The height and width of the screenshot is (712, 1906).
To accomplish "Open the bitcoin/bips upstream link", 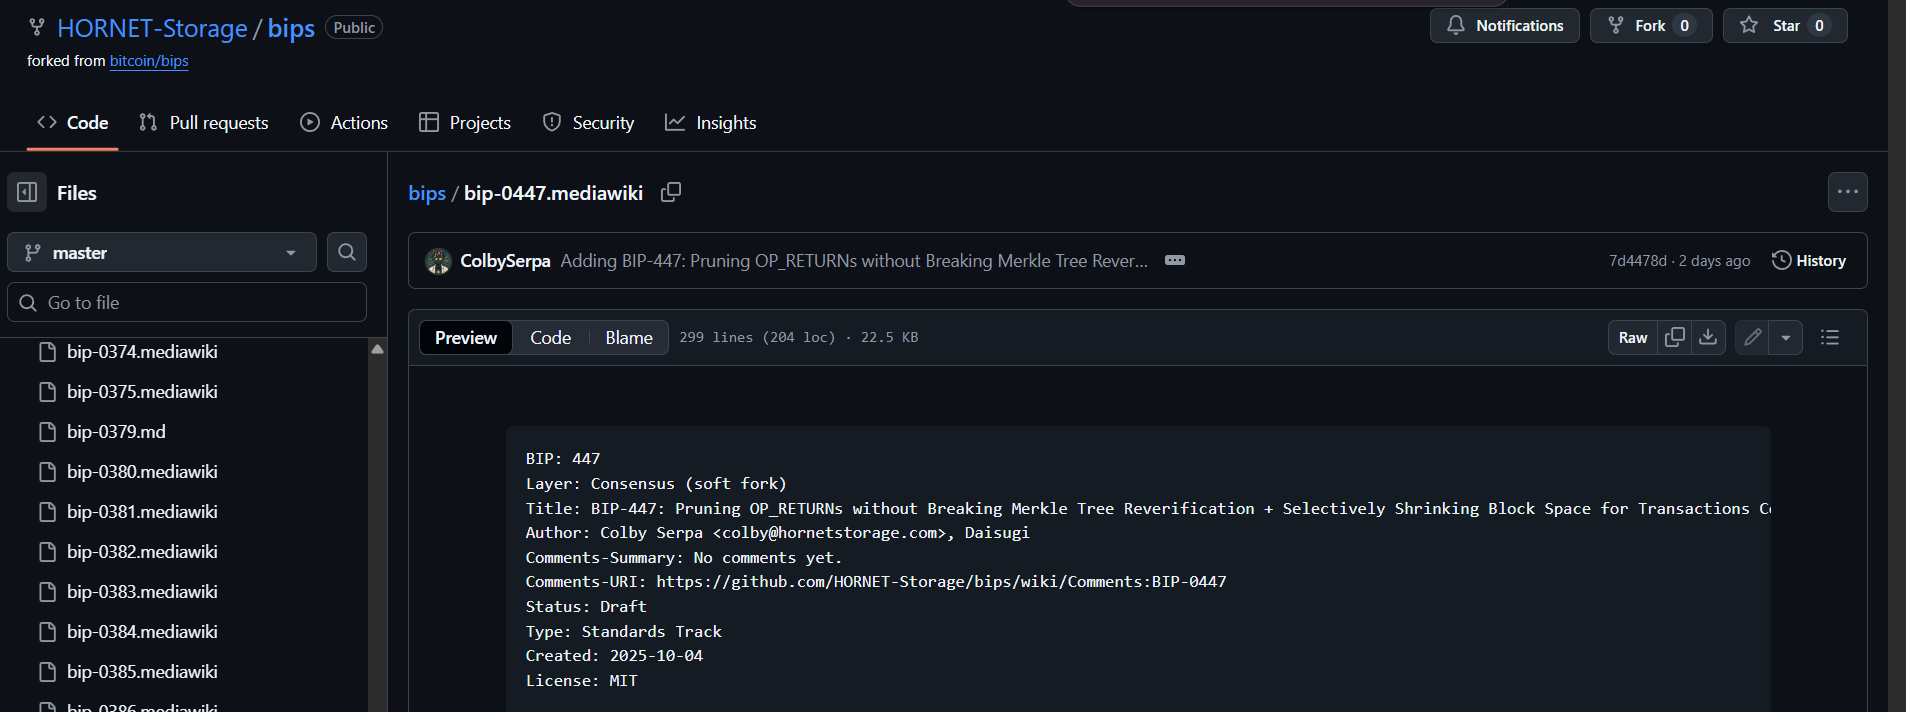I will 149,61.
